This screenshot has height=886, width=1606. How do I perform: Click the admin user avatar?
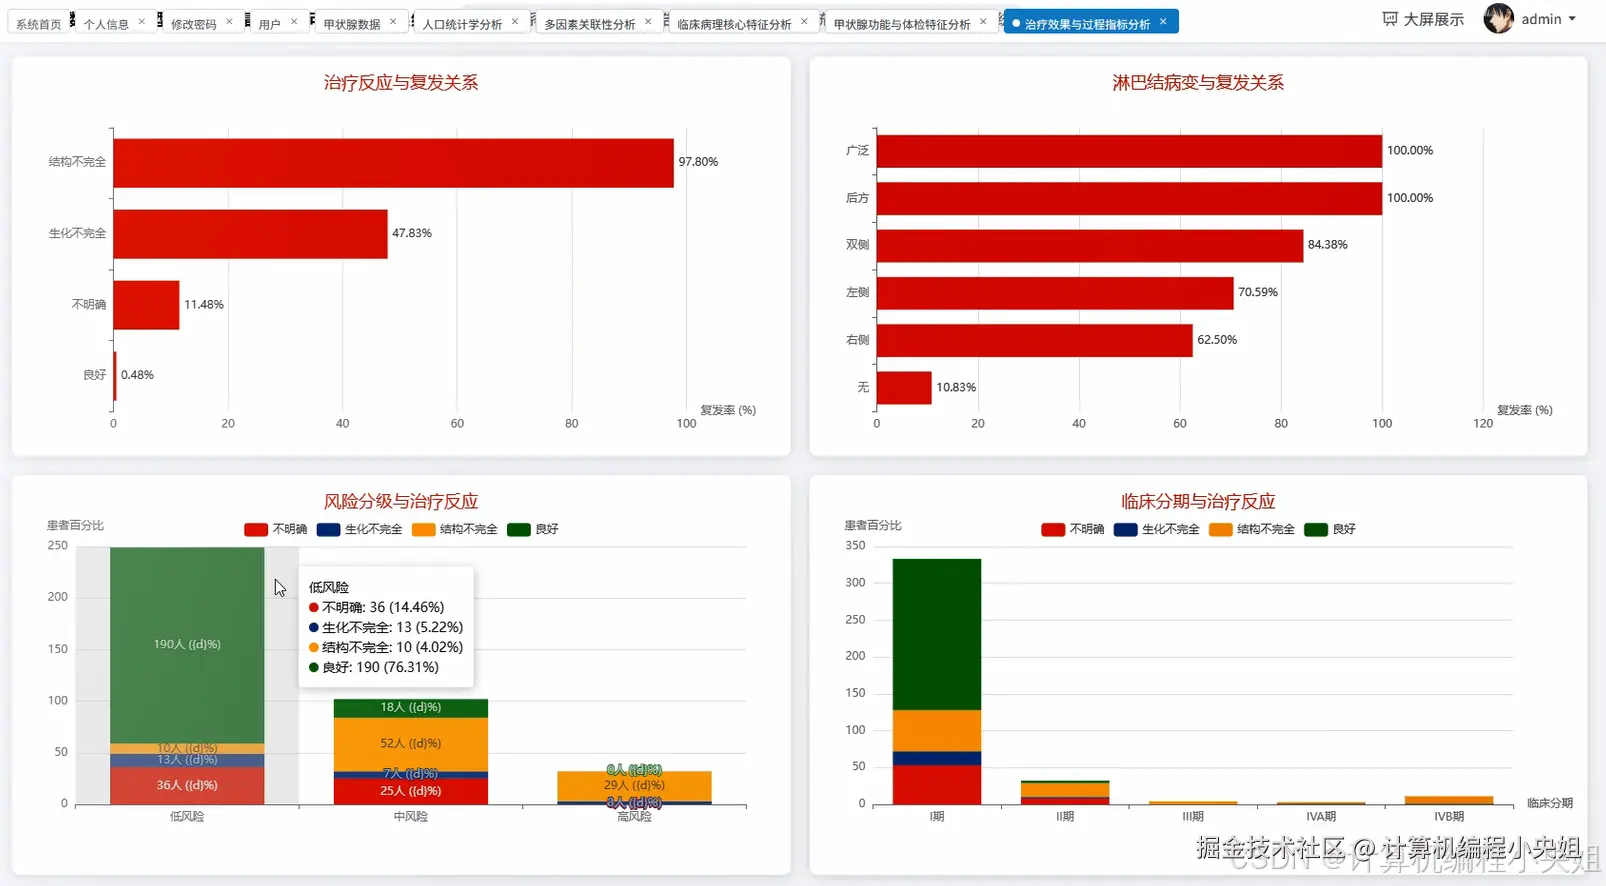1498,19
